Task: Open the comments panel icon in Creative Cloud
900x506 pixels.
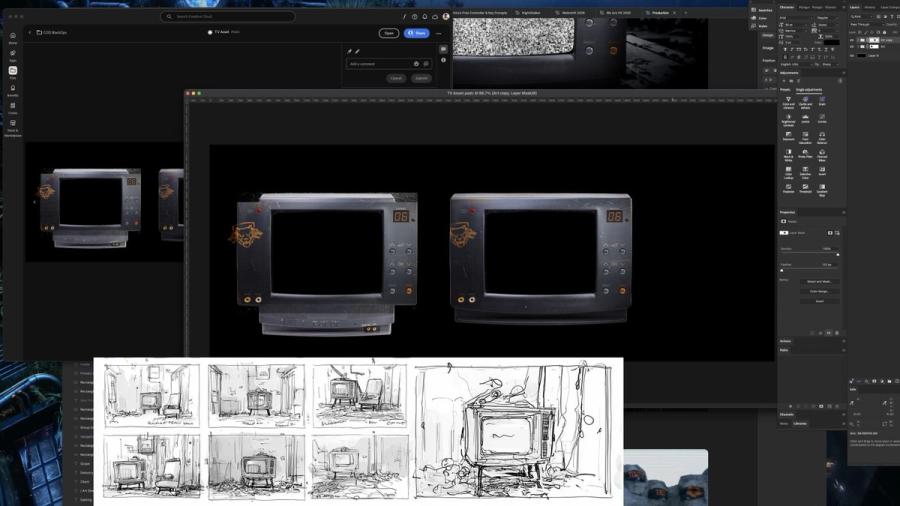Action: point(443,49)
